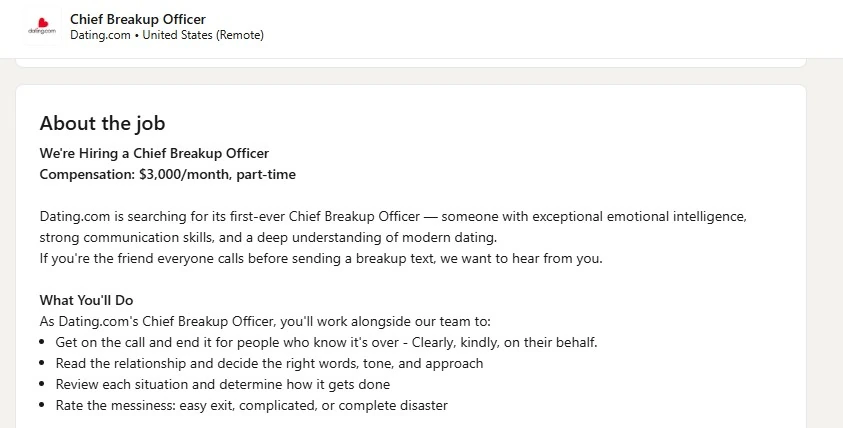Screen dimensions: 843x428
Task: Click the strong communication skills sentence
Action: pyautogui.click(x=268, y=238)
